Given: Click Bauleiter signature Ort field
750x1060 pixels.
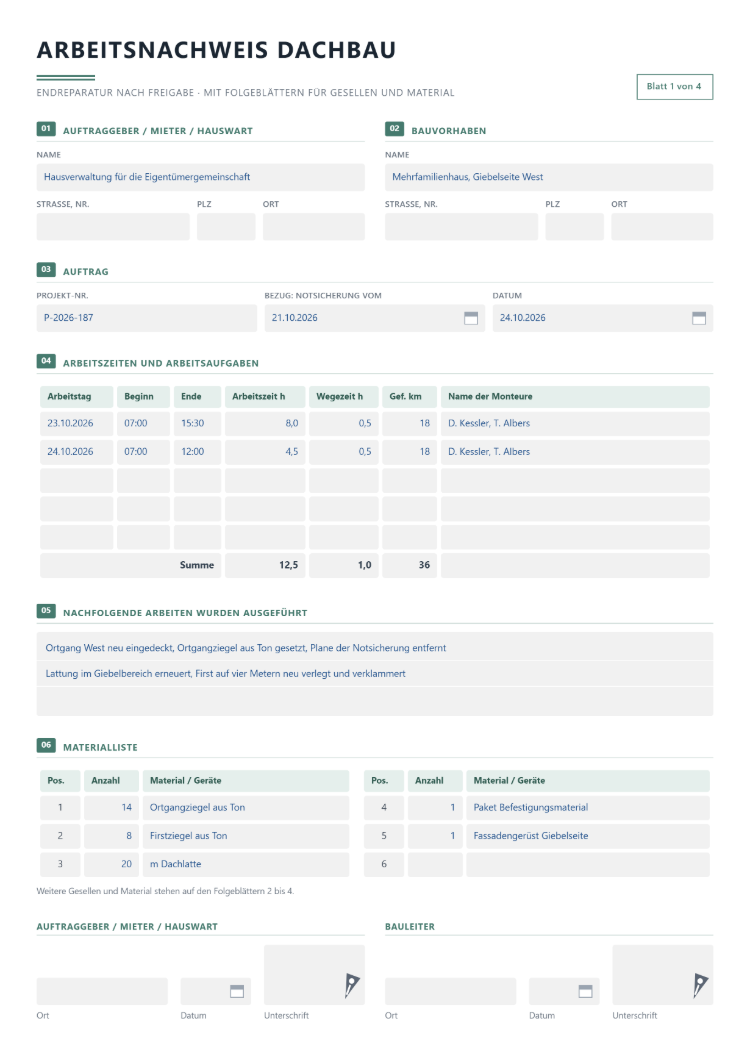Looking at the screenshot, I should (x=450, y=991).
